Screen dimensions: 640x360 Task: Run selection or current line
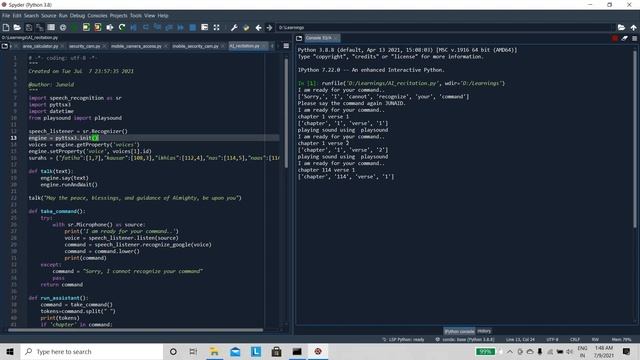click(110, 27)
